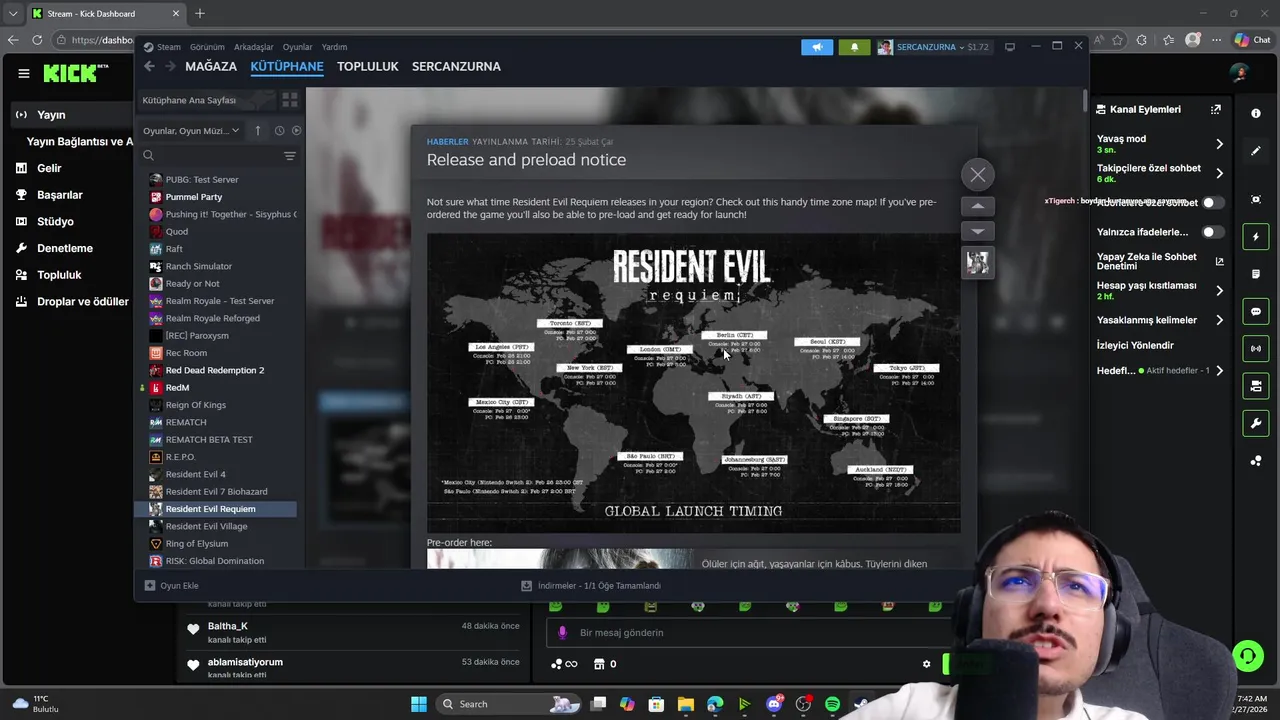
Task: Click the chat bubble icon in Kick rail
Action: tap(1256, 312)
